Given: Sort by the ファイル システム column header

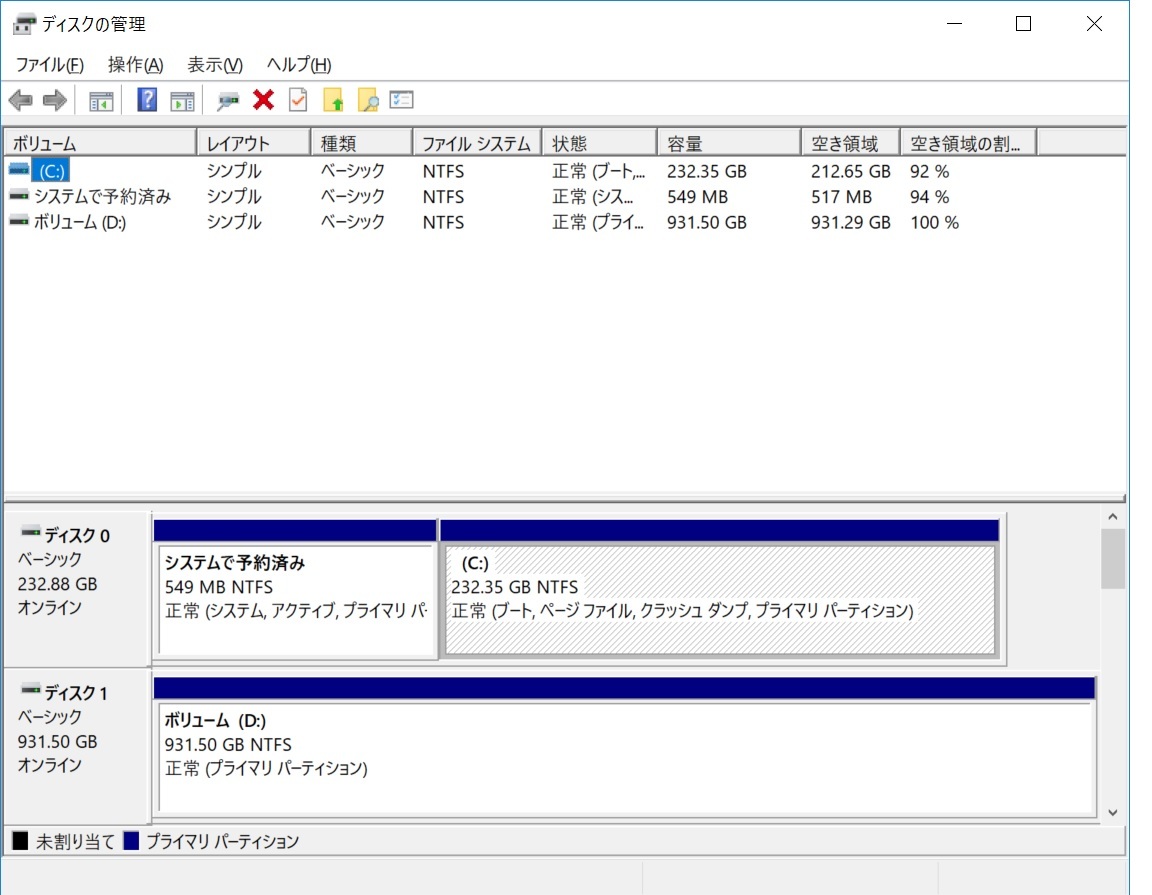Looking at the screenshot, I should point(476,144).
